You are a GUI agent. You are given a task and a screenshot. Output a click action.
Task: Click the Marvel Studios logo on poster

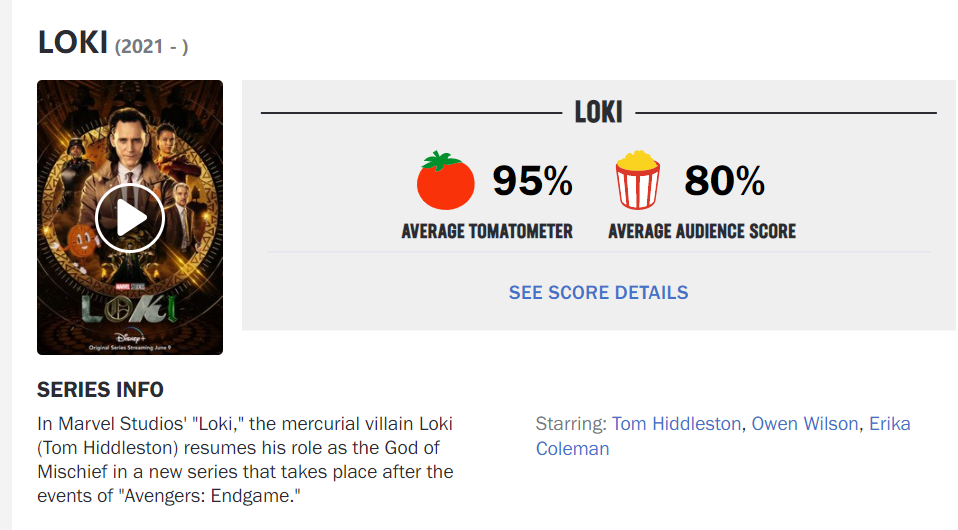(130, 287)
